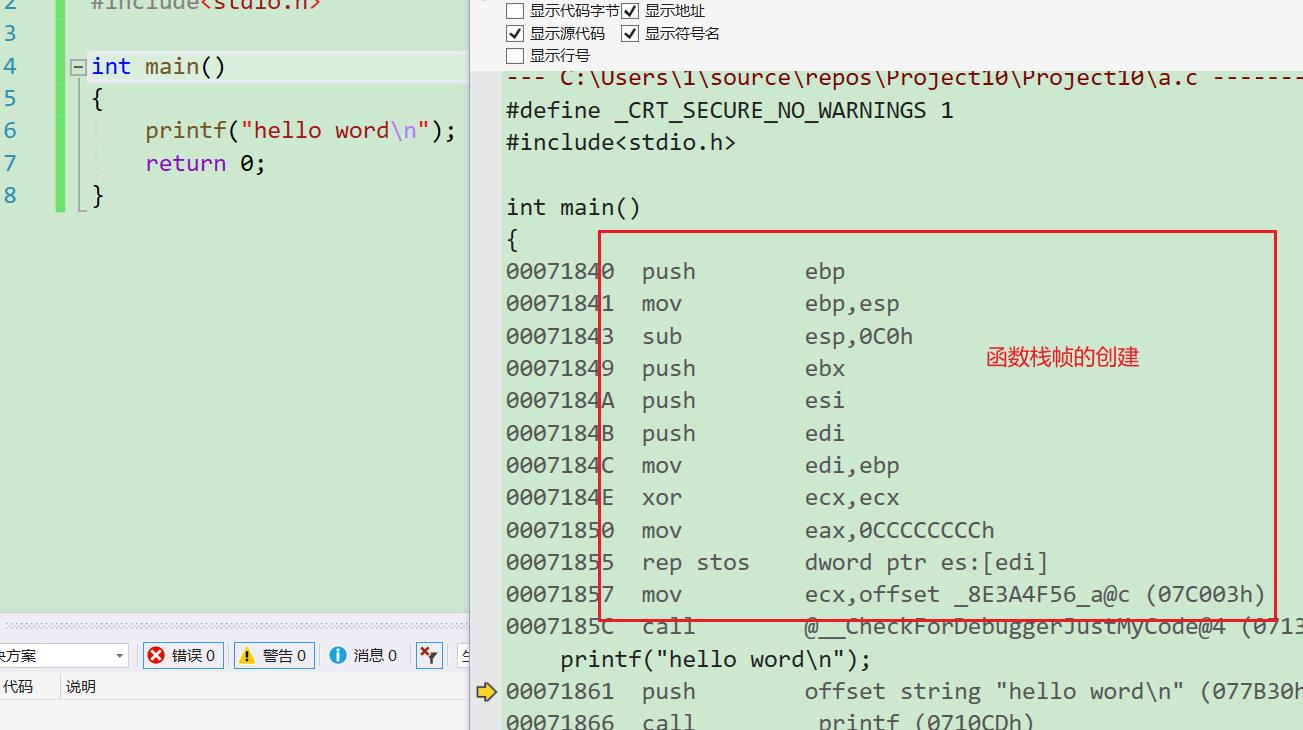Screen dimensions: 1303x730
Task: Click the 'sub esp,0C0h' instruction line
Action: click(x=709, y=337)
